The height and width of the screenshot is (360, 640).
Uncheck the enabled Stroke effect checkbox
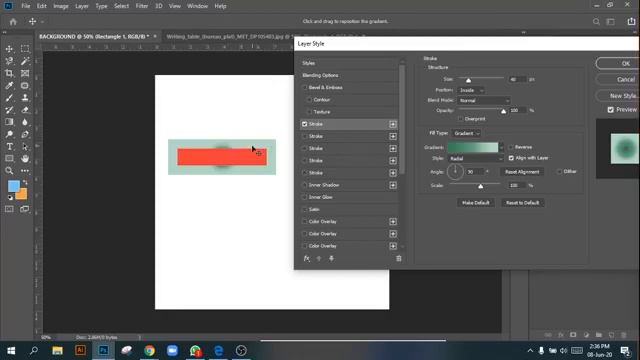click(x=304, y=124)
